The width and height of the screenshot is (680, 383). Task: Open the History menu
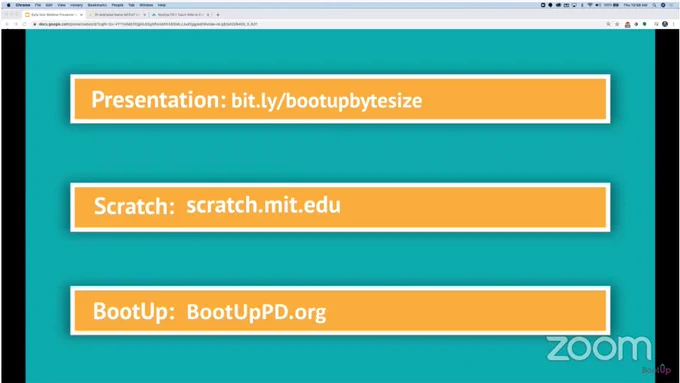click(76, 5)
